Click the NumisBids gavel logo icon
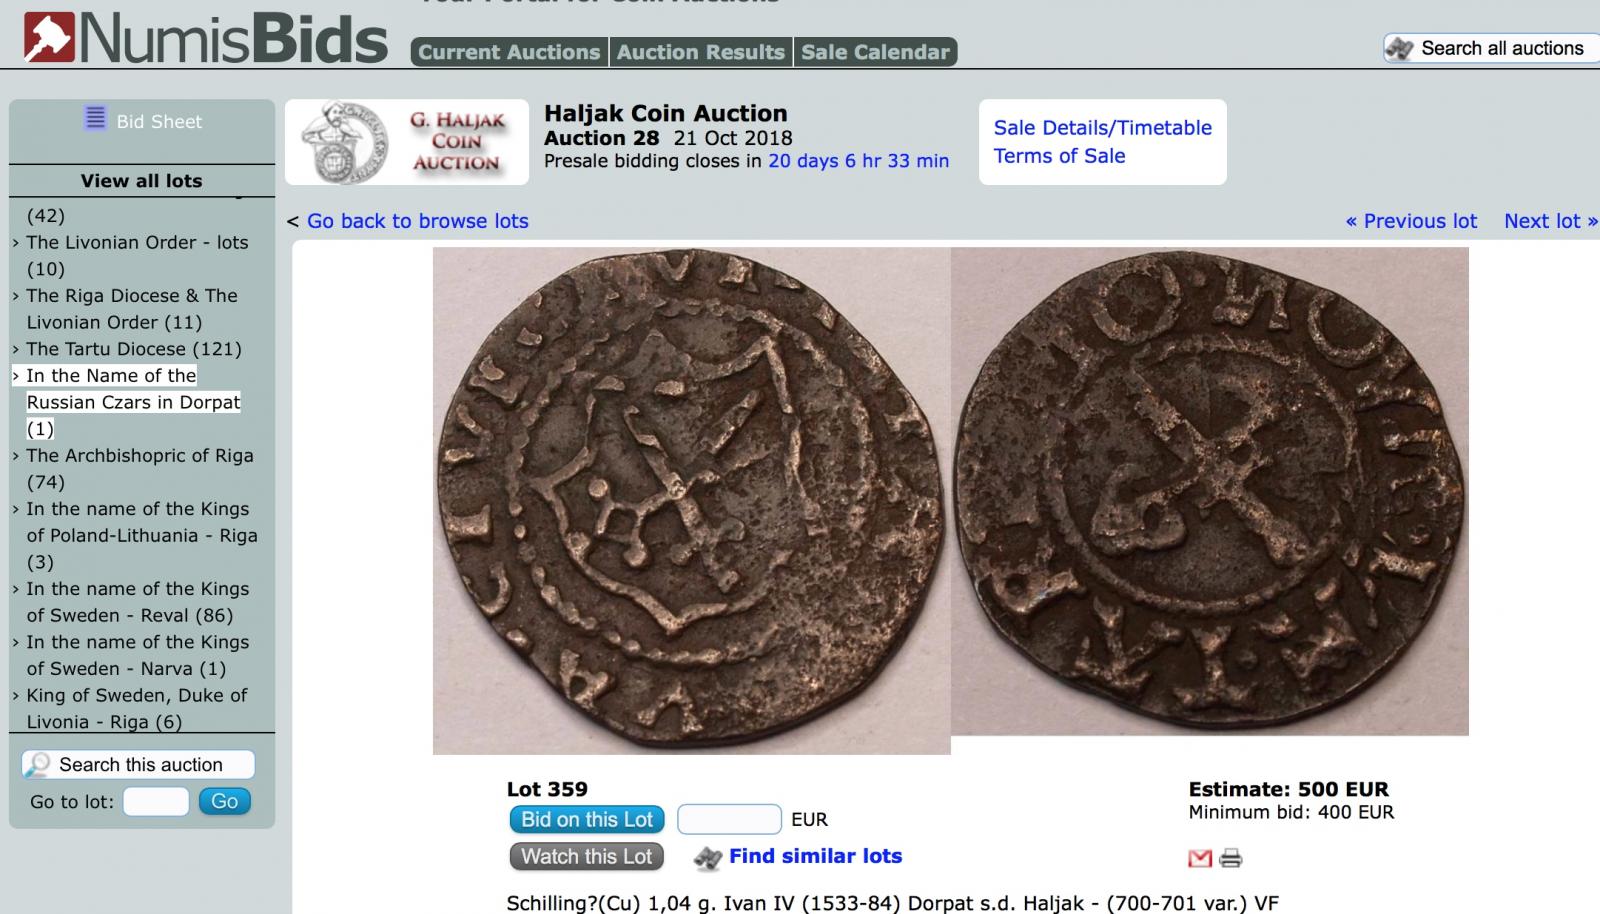This screenshot has width=1600, height=914. 49,37
